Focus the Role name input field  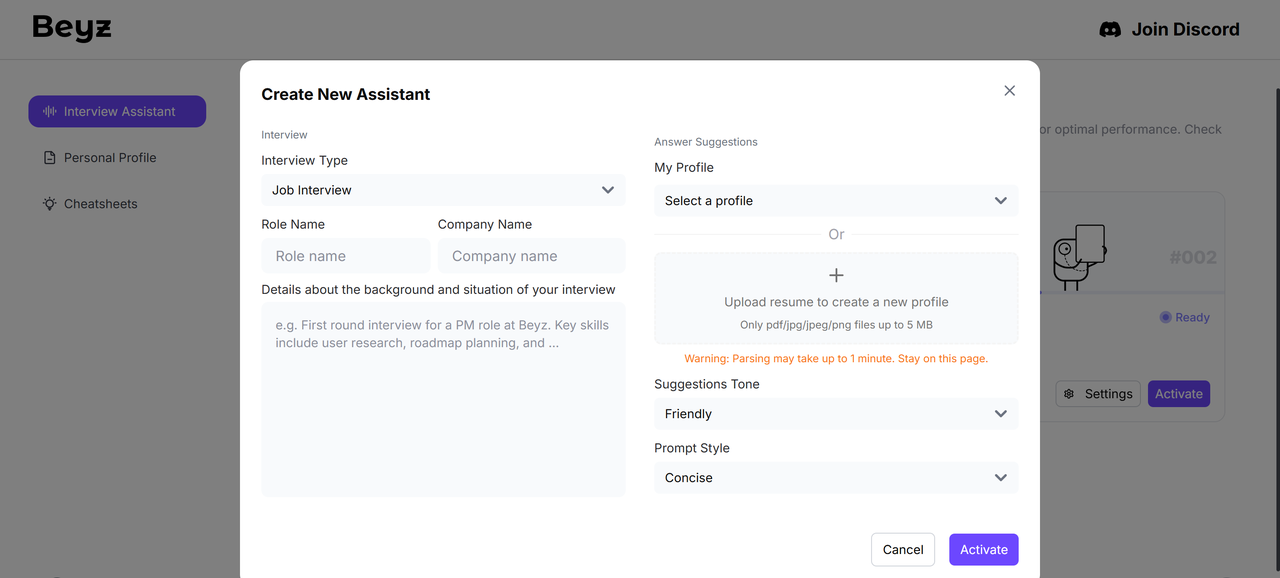[345, 256]
